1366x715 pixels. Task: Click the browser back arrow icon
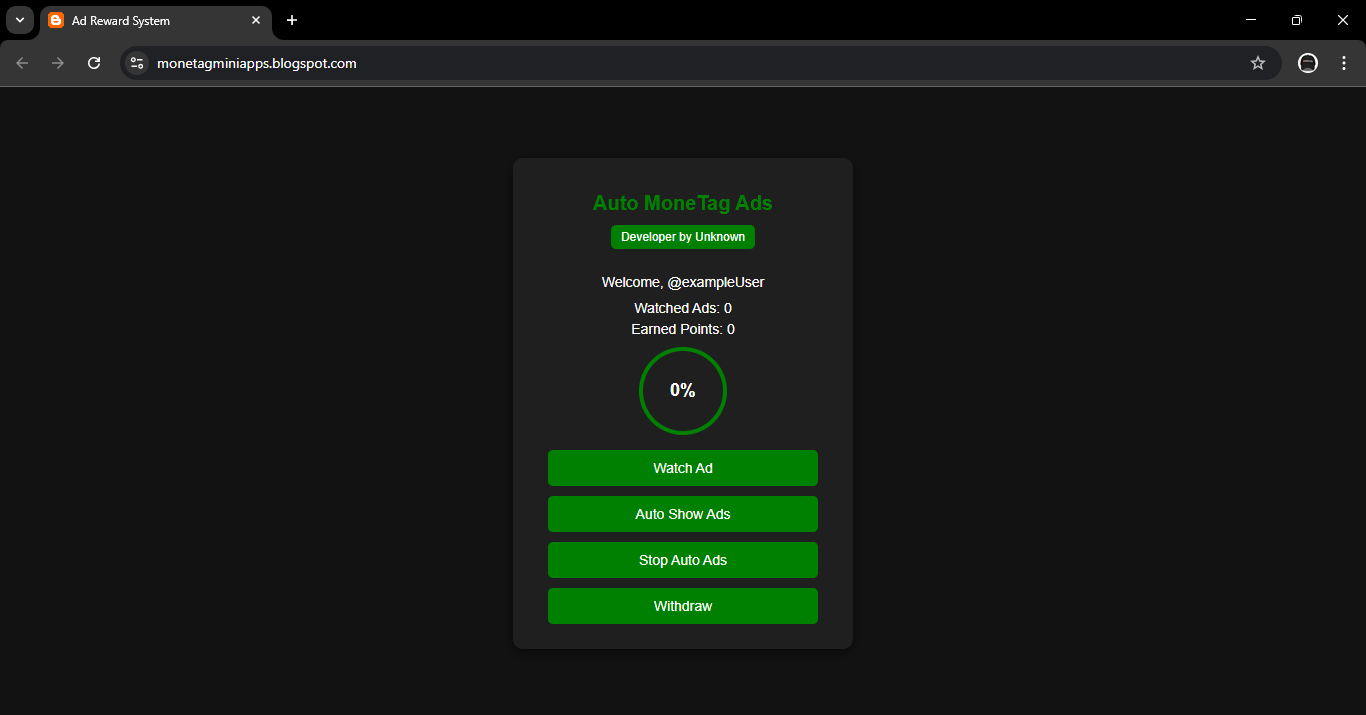21,62
